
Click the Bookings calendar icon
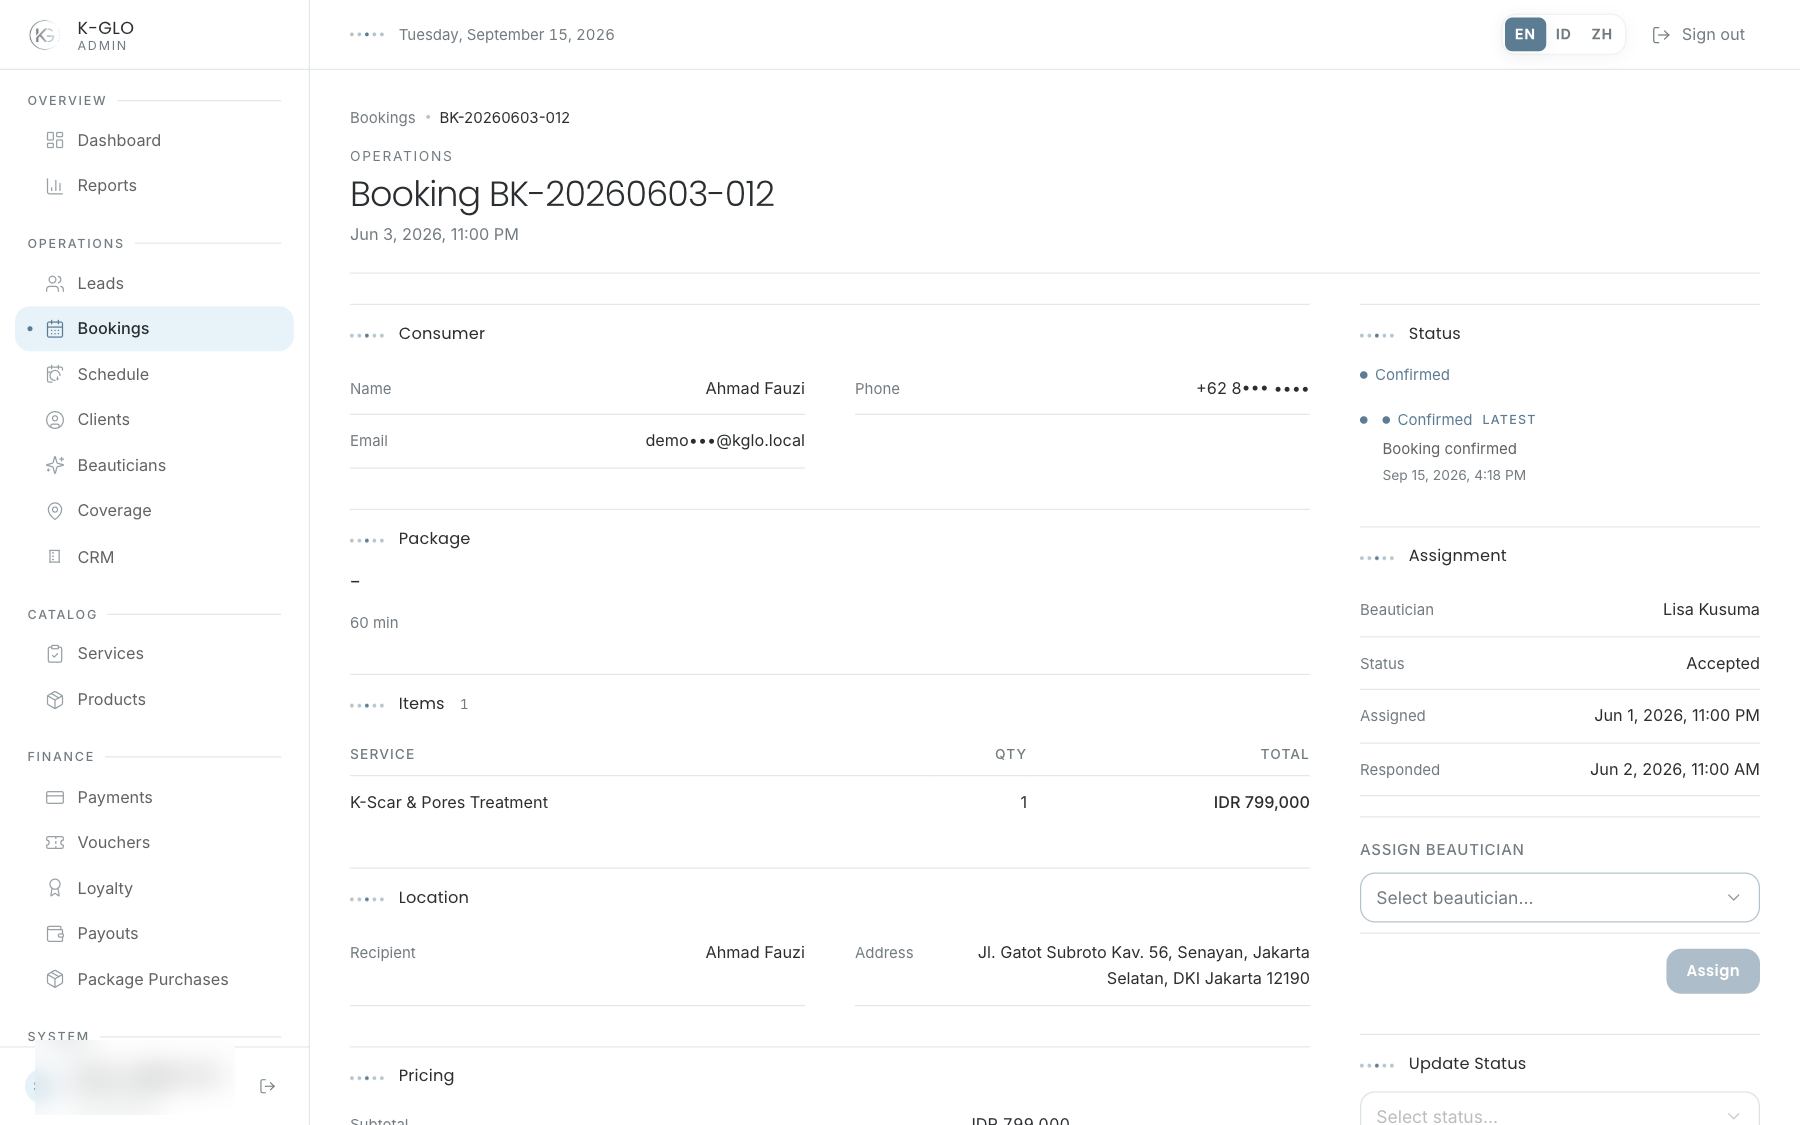55,329
